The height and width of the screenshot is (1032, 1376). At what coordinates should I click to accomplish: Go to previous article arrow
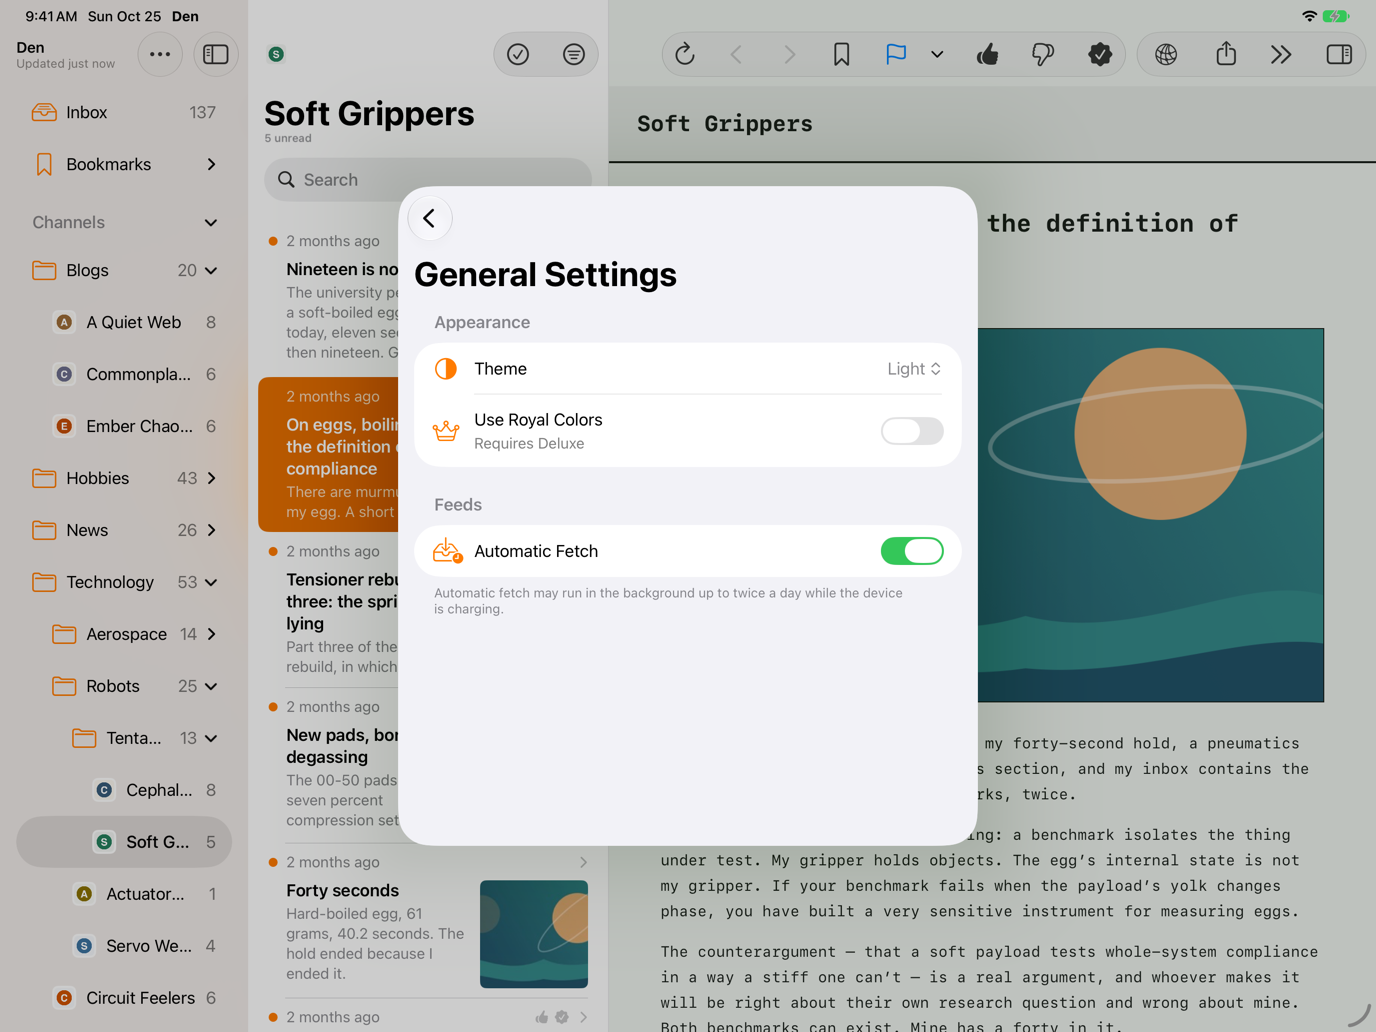[737, 55]
